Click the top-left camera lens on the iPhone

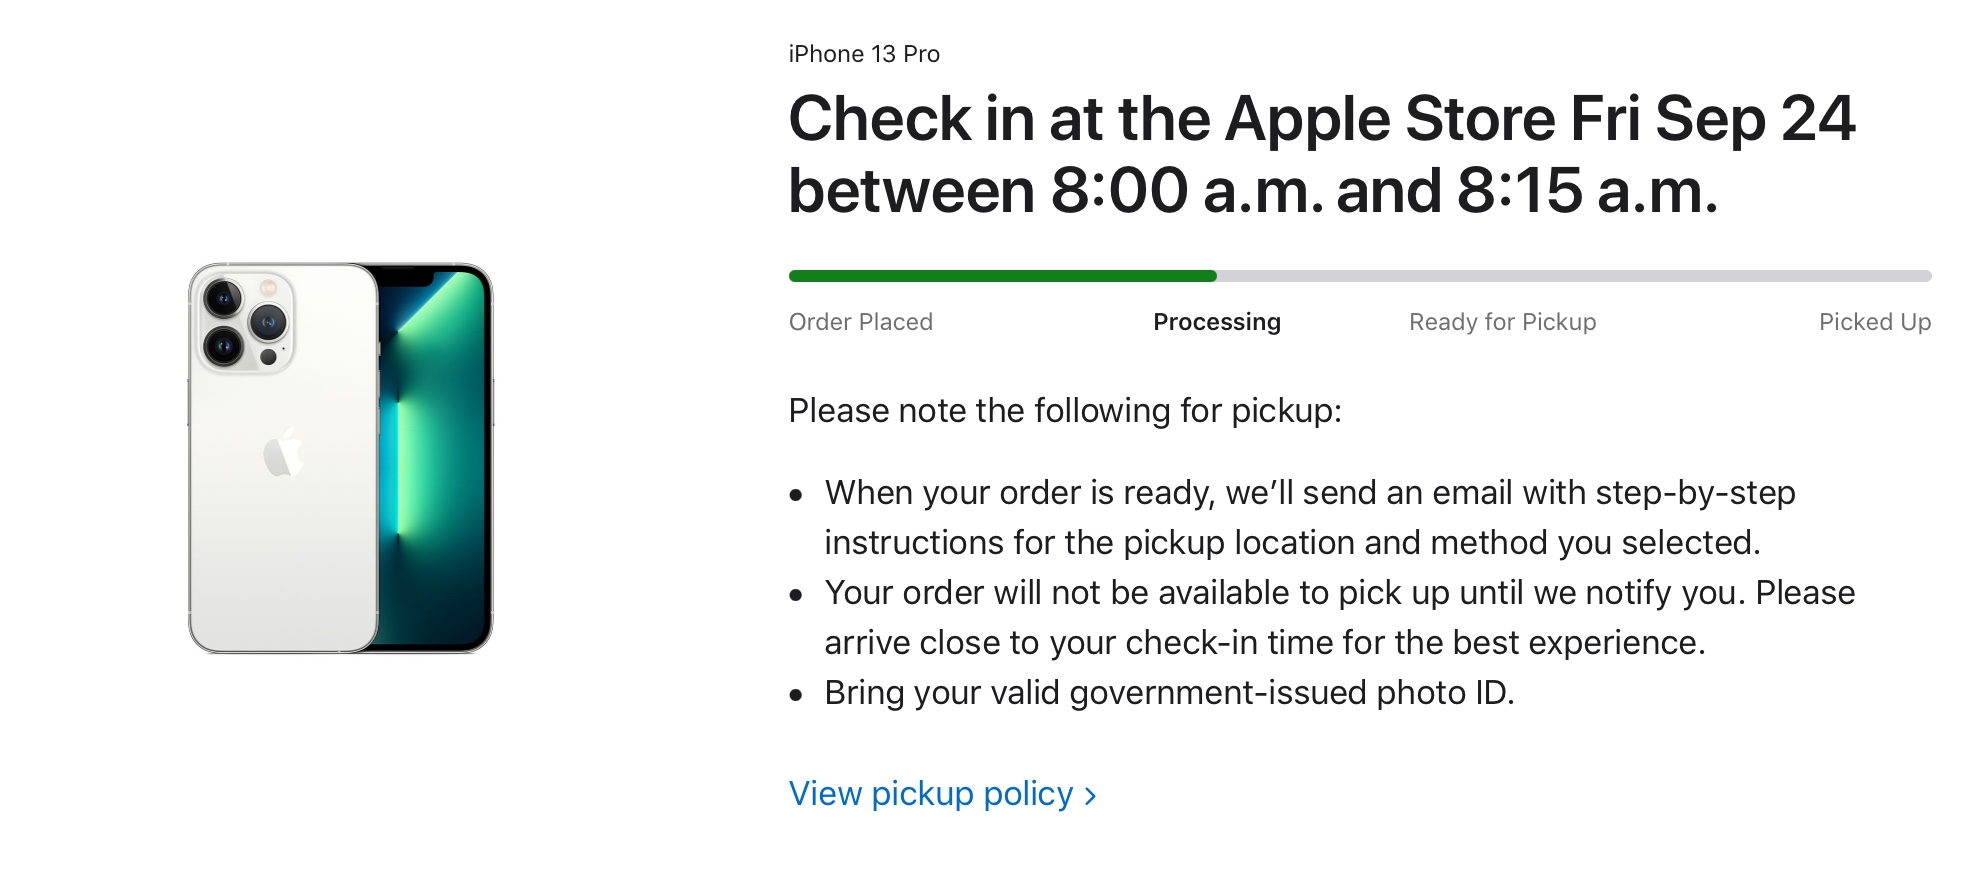[x=223, y=298]
